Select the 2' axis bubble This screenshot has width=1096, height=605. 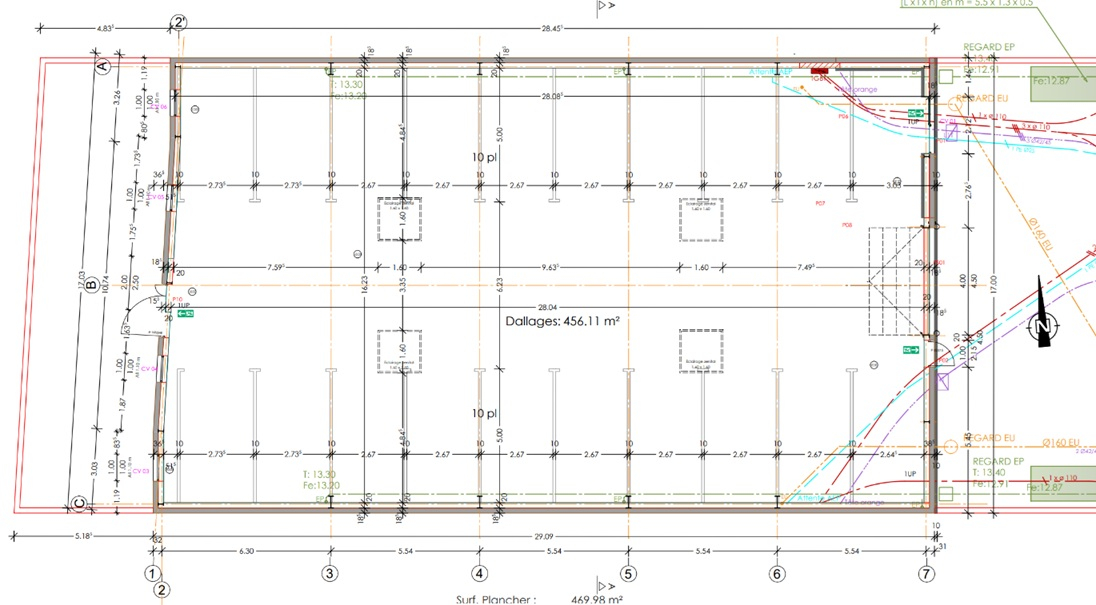point(180,22)
